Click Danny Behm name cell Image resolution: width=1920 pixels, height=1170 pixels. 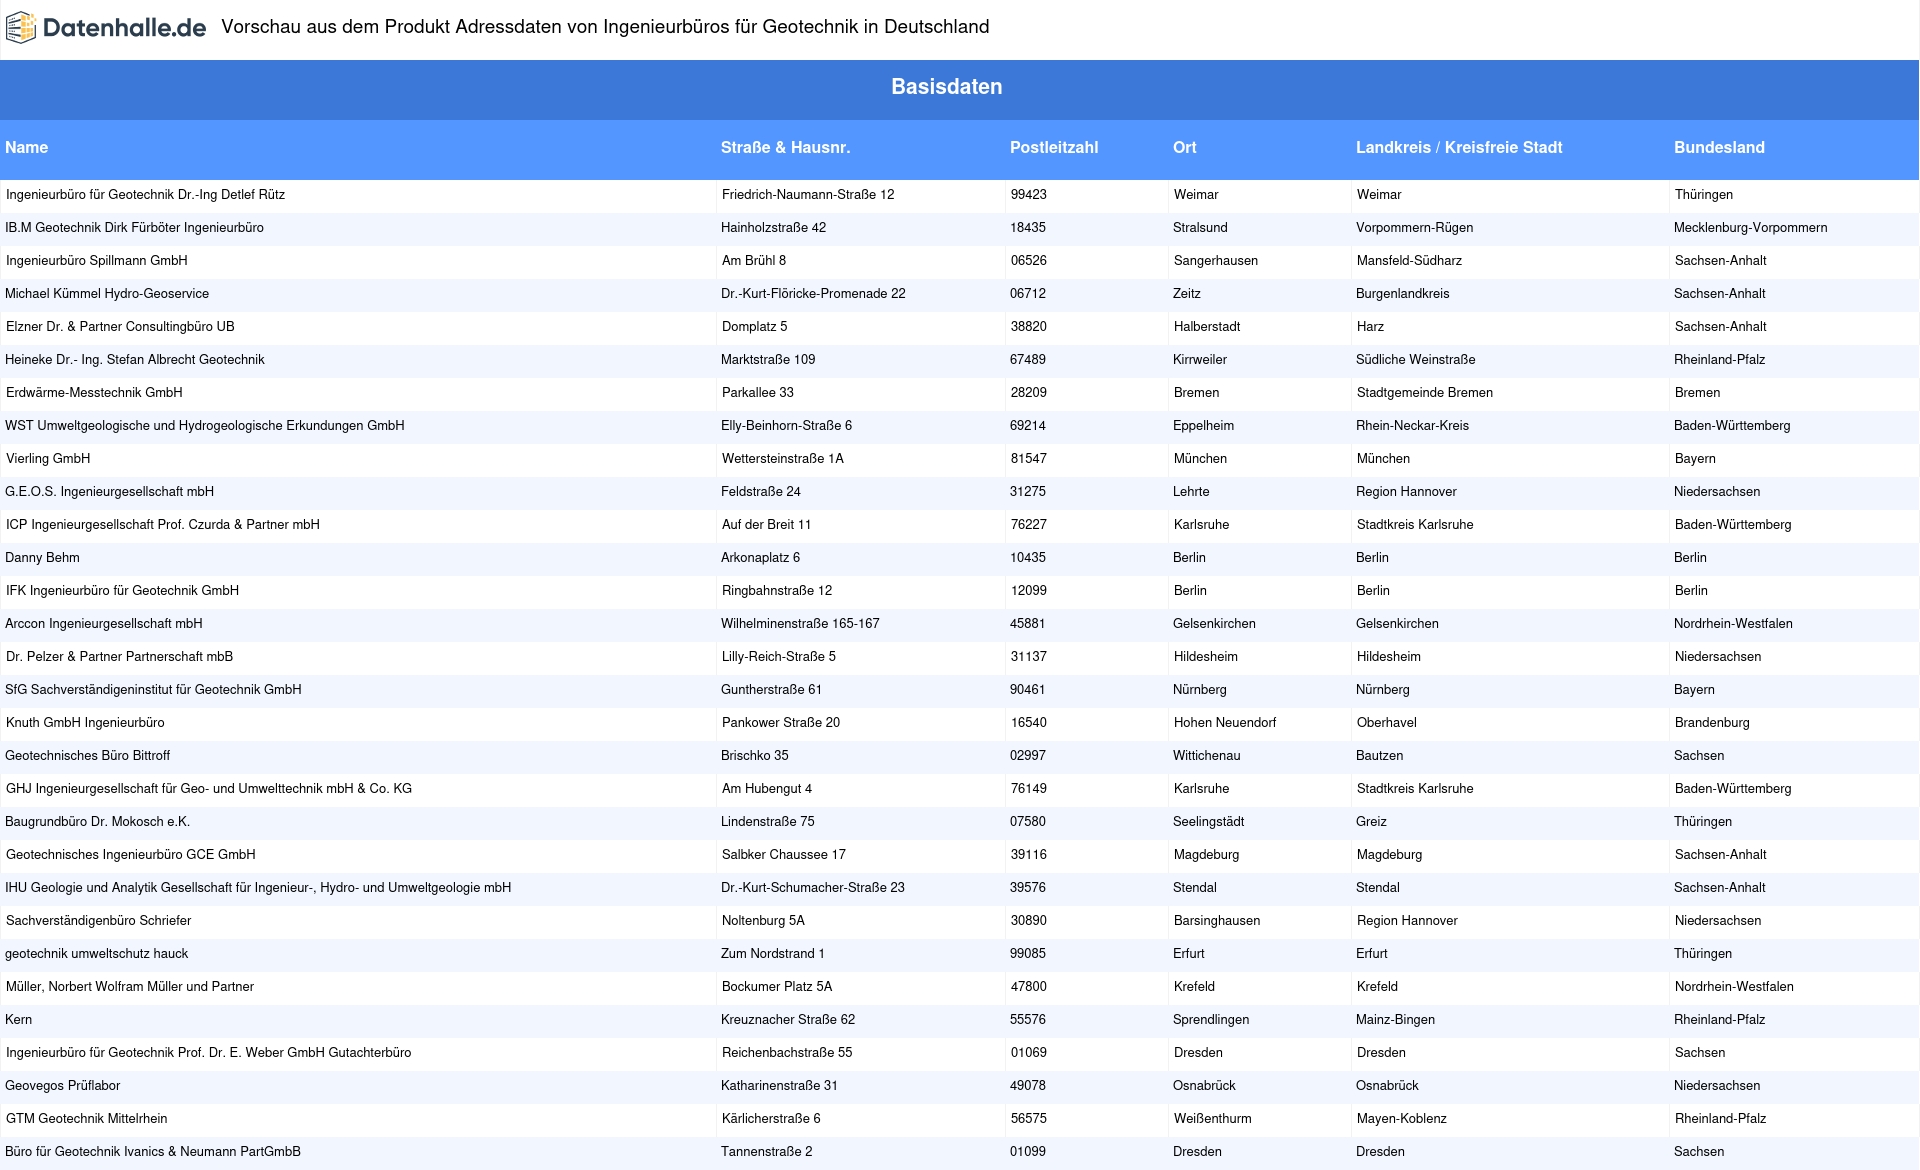[x=42, y=558]
